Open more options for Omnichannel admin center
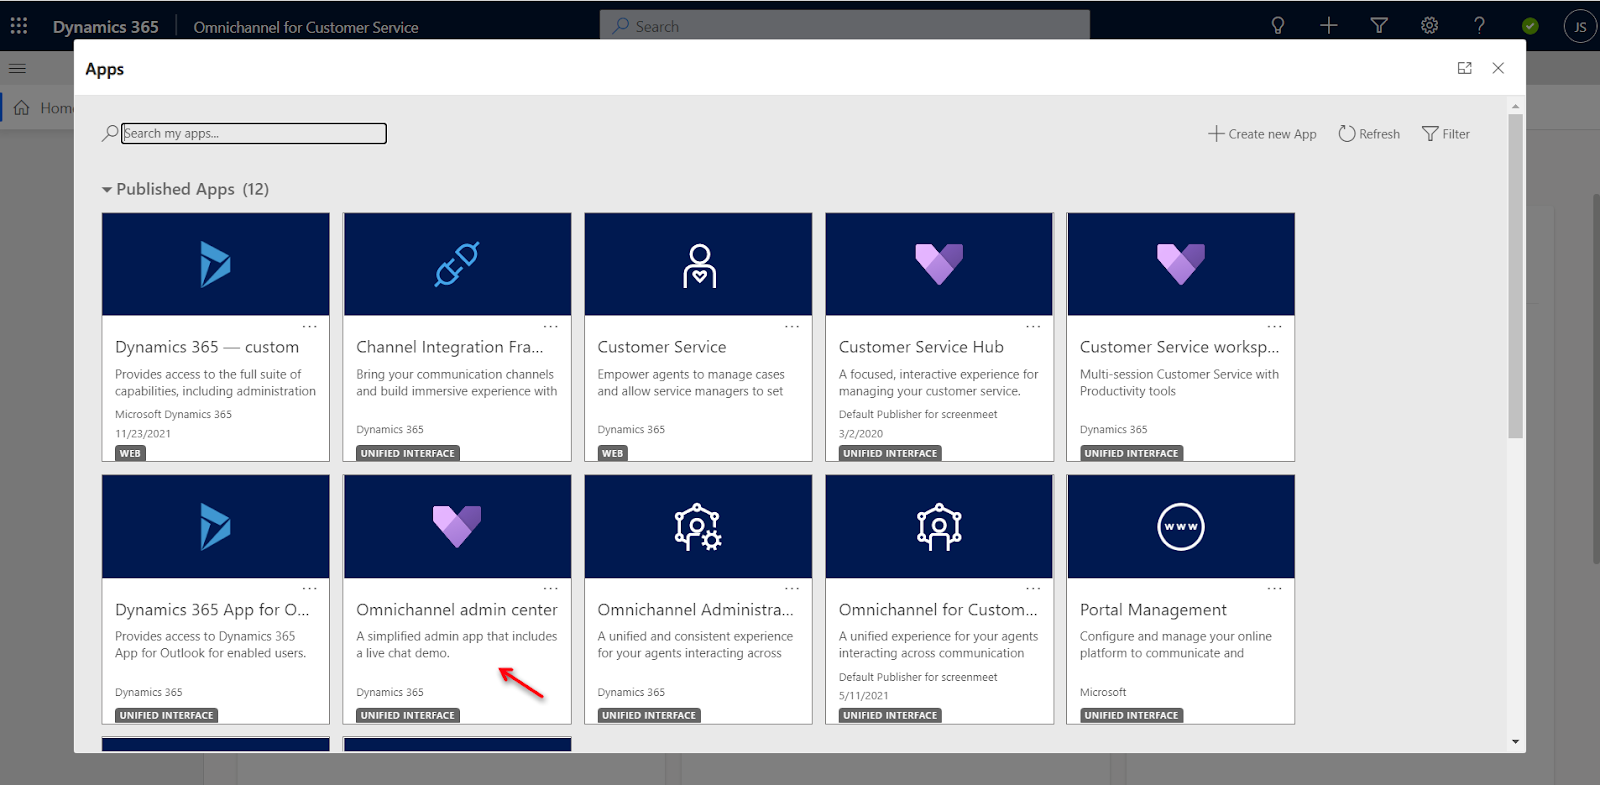1600x785 pixels. (551, 588)
